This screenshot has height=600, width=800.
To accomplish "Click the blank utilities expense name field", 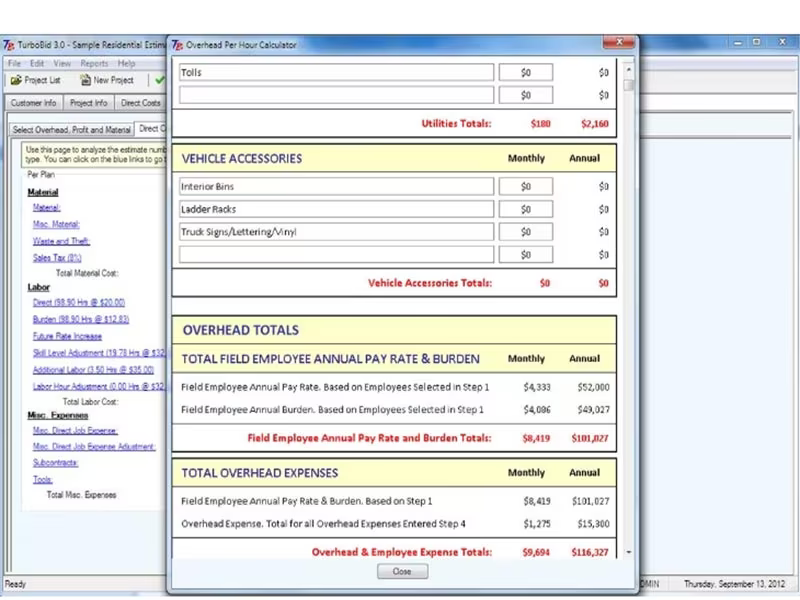I will click(x=336, y=95).
